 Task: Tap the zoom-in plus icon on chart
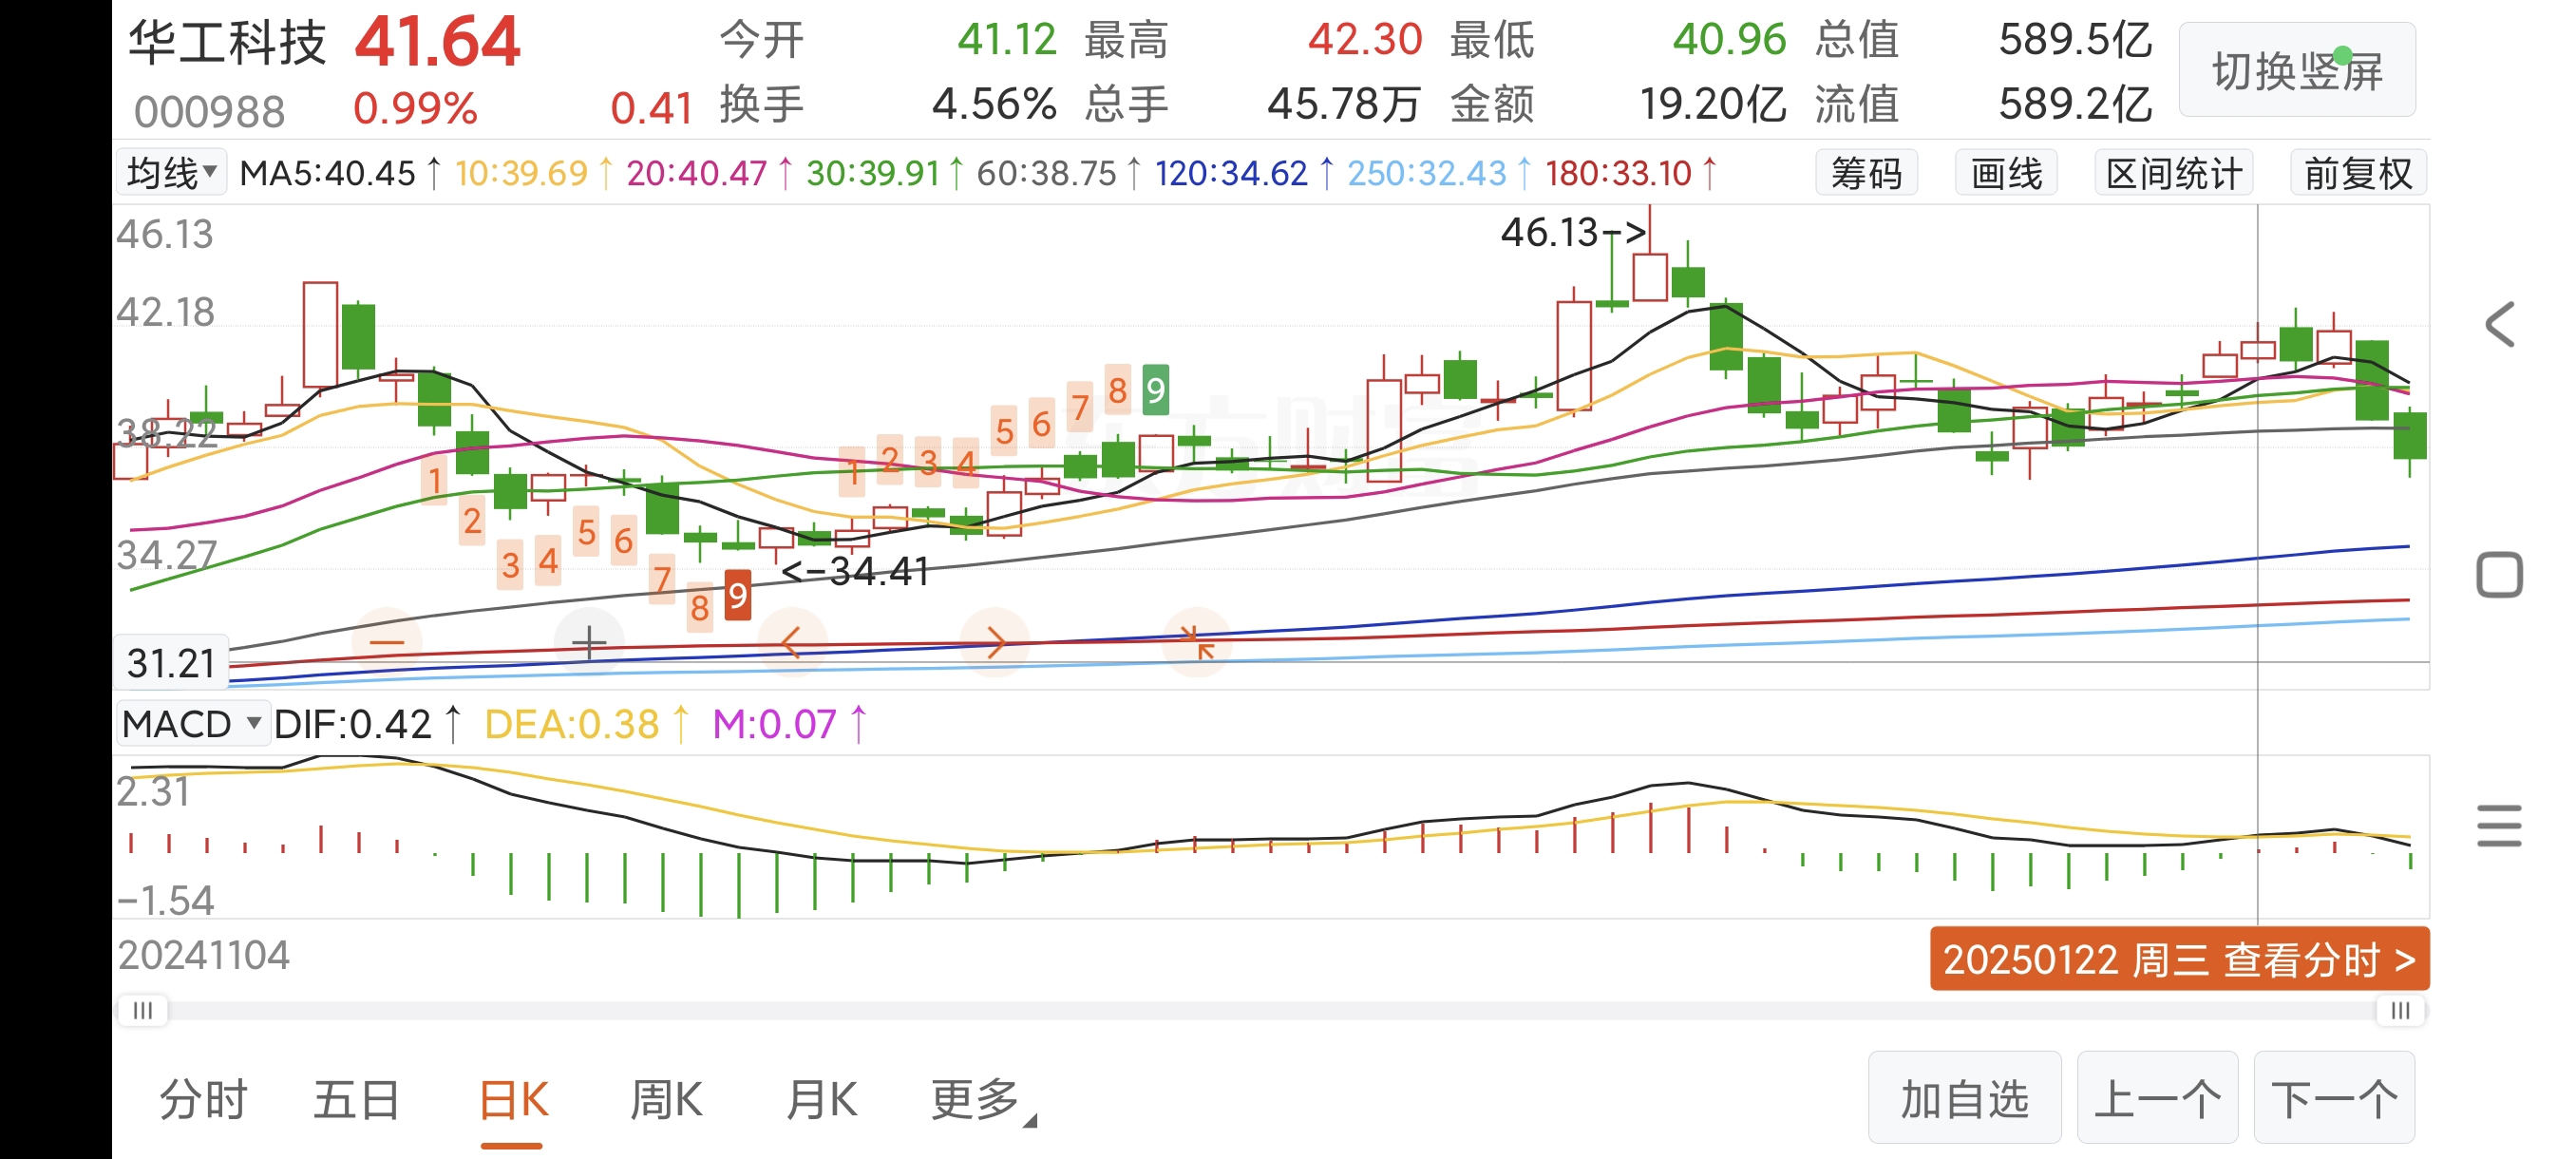(589, 642)
